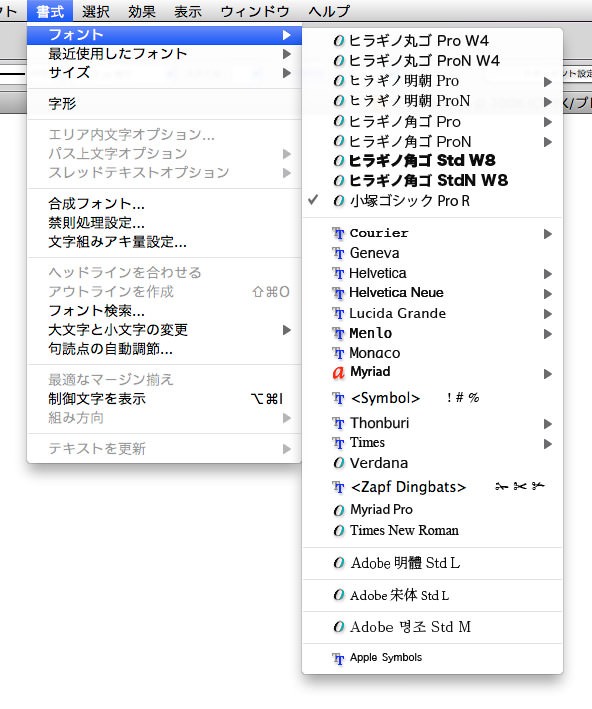Viewport: 592px width, 709px height.
Task: Click the checked 小塚ゴシック Pro R font
Action: coord(432,201)
